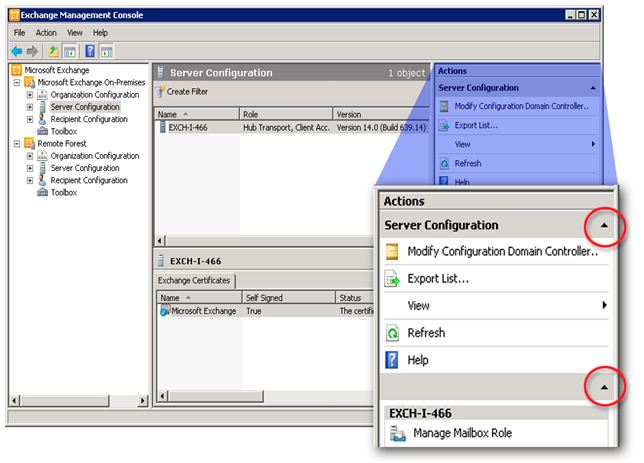Open the View menu in menu bar
Viewport: 644px width, 463px height.
click(75, 33)
